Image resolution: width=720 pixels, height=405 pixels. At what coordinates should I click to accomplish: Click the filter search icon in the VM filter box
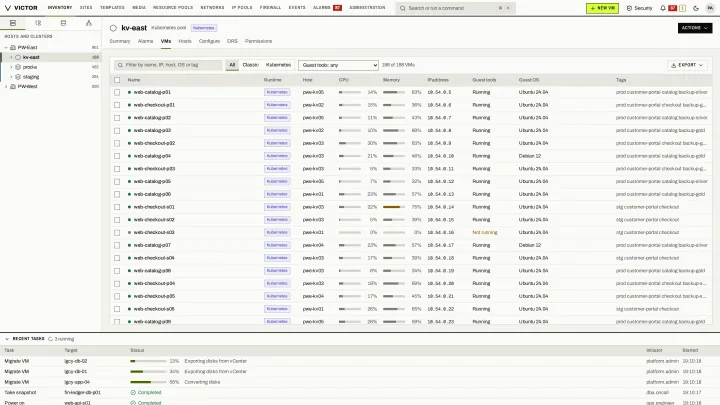[x=120, y=65]
